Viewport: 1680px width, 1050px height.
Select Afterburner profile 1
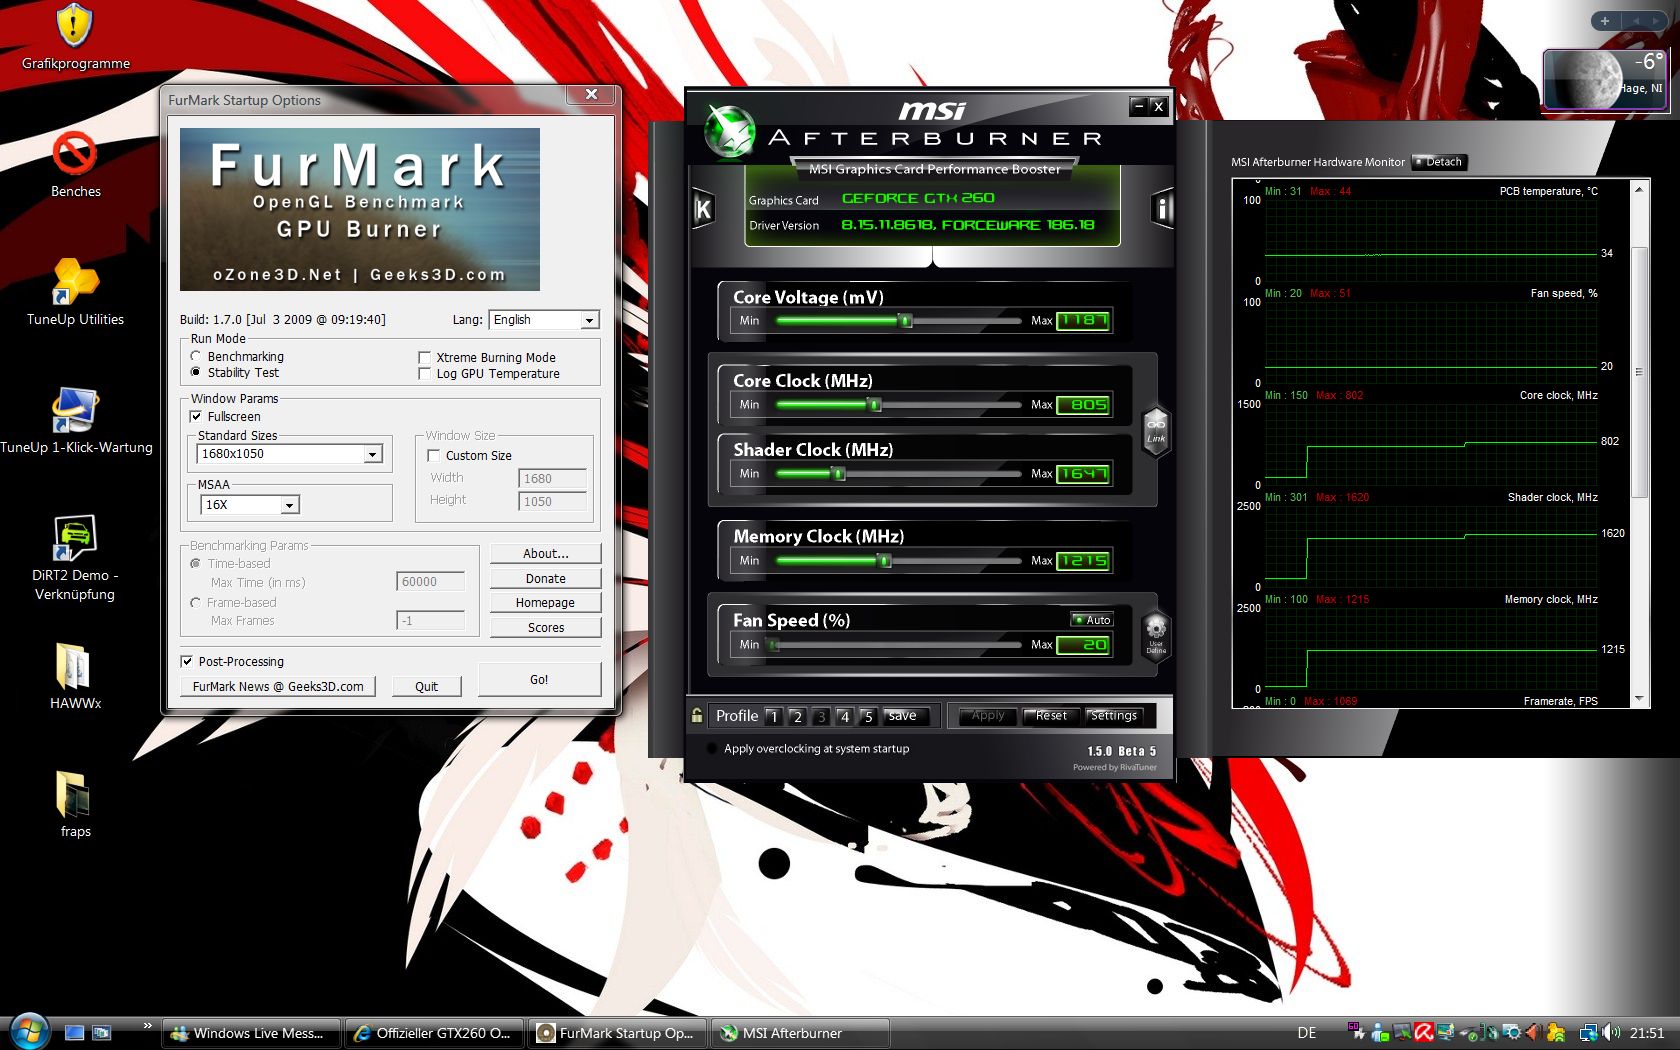[773, 716]
